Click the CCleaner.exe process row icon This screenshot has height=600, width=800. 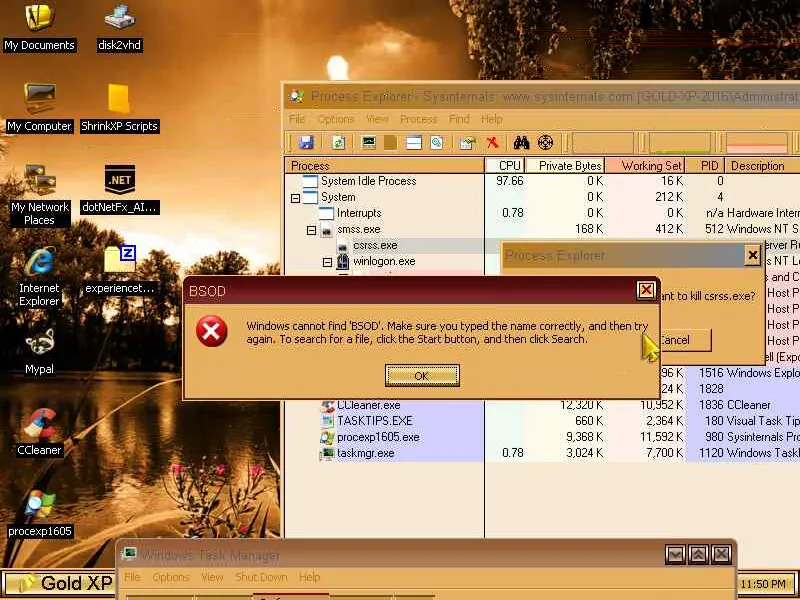(x=328, y=405)
